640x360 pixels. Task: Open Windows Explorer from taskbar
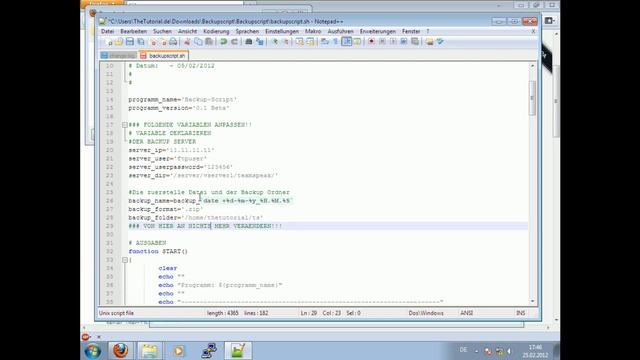(150, 351)
